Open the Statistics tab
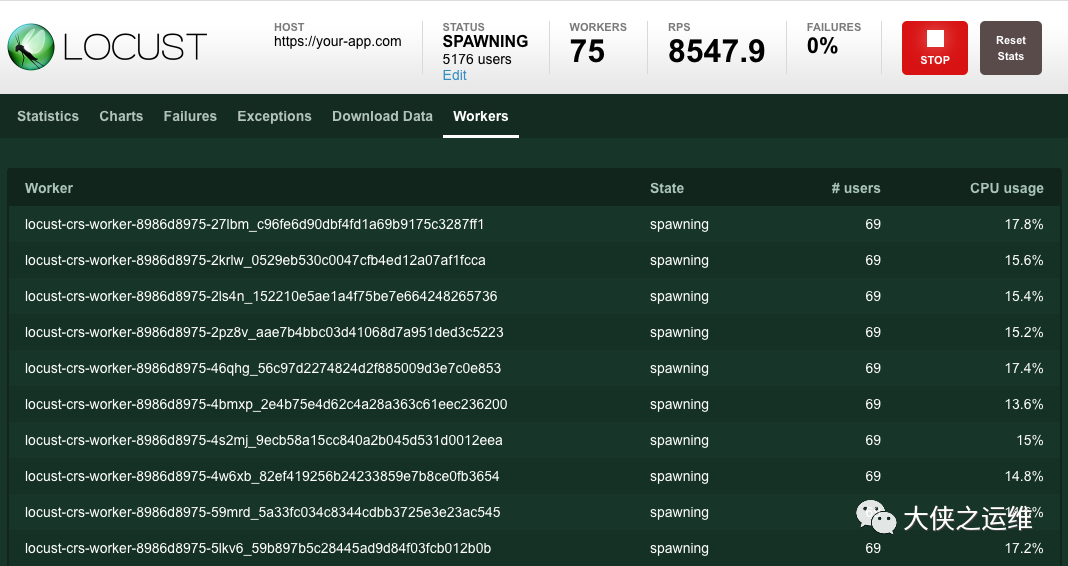Screen dimensions: 1068x566 click(x=48, y=116)
